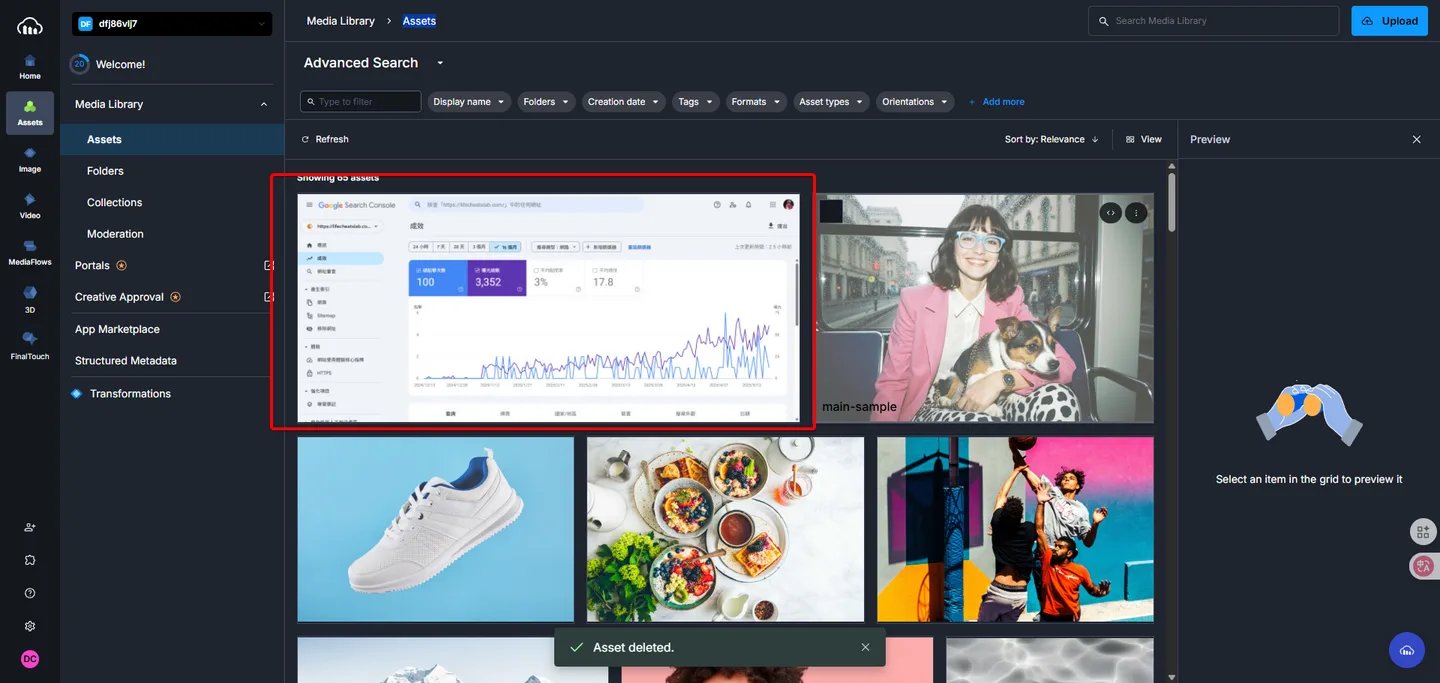Select the basketball players thumbnail
This screenshot has height=683, width=1440.
click(x=1015, y=529)
